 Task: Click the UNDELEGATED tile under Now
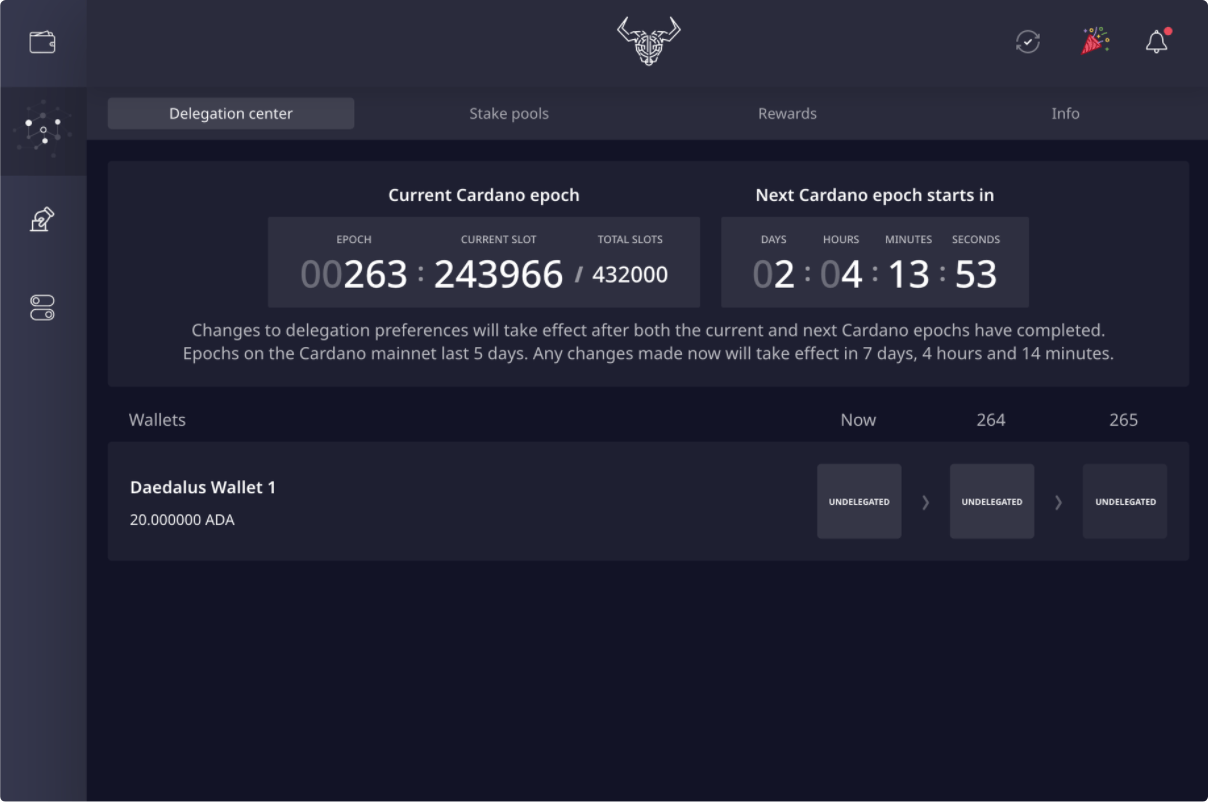pos(859,501)
